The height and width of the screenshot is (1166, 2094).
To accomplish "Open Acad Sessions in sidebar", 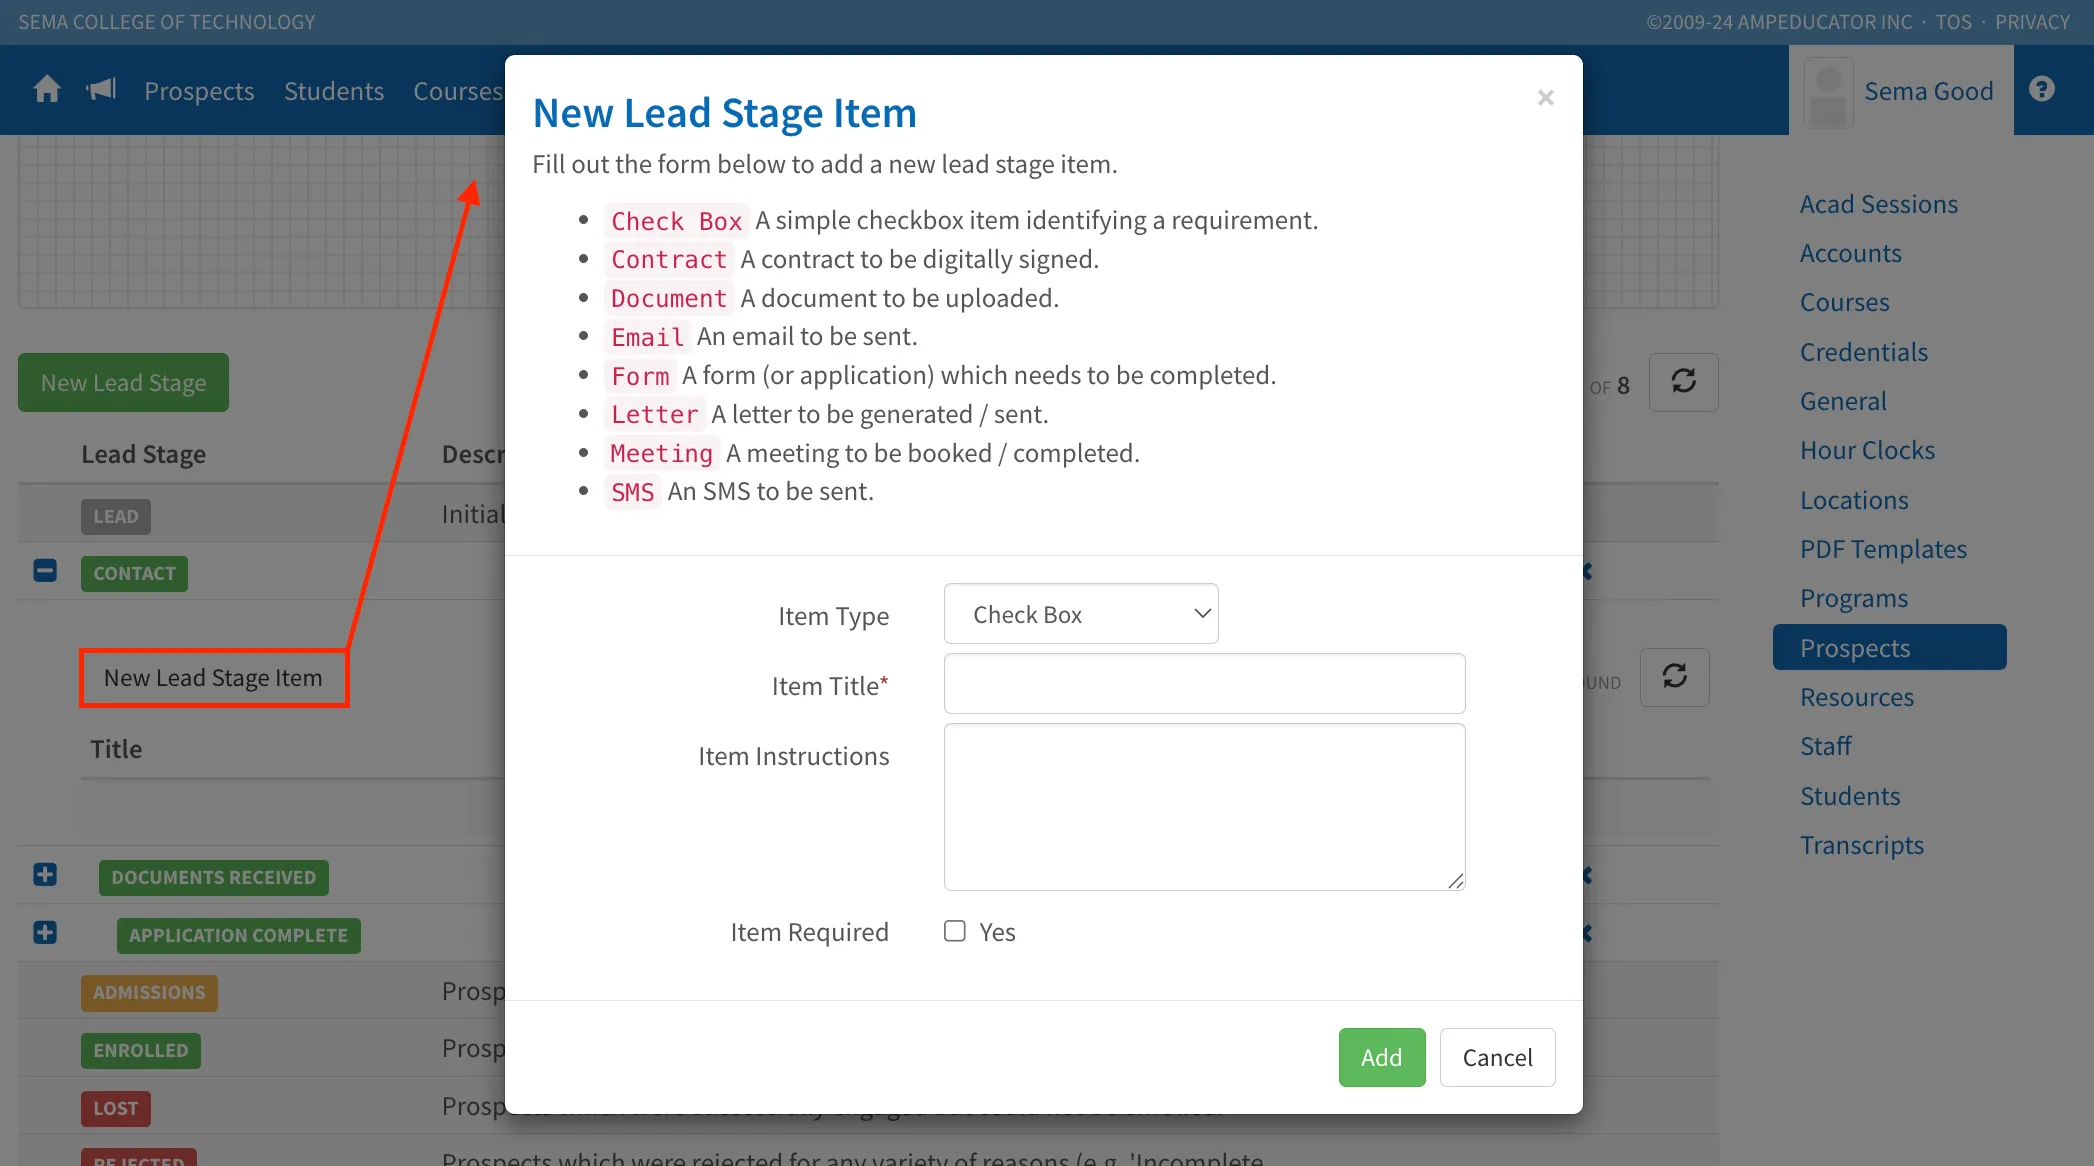I will 1879,204.
